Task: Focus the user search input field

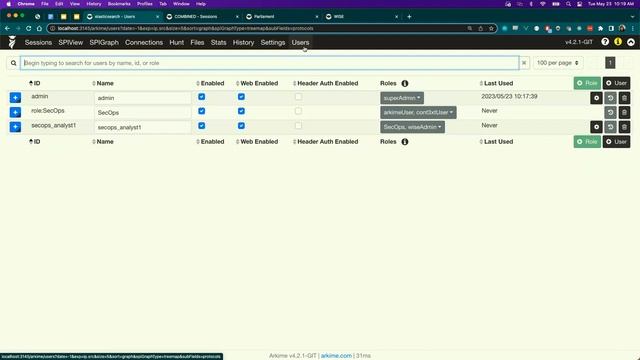Action: pyautogui.click(x=269, y=63)
